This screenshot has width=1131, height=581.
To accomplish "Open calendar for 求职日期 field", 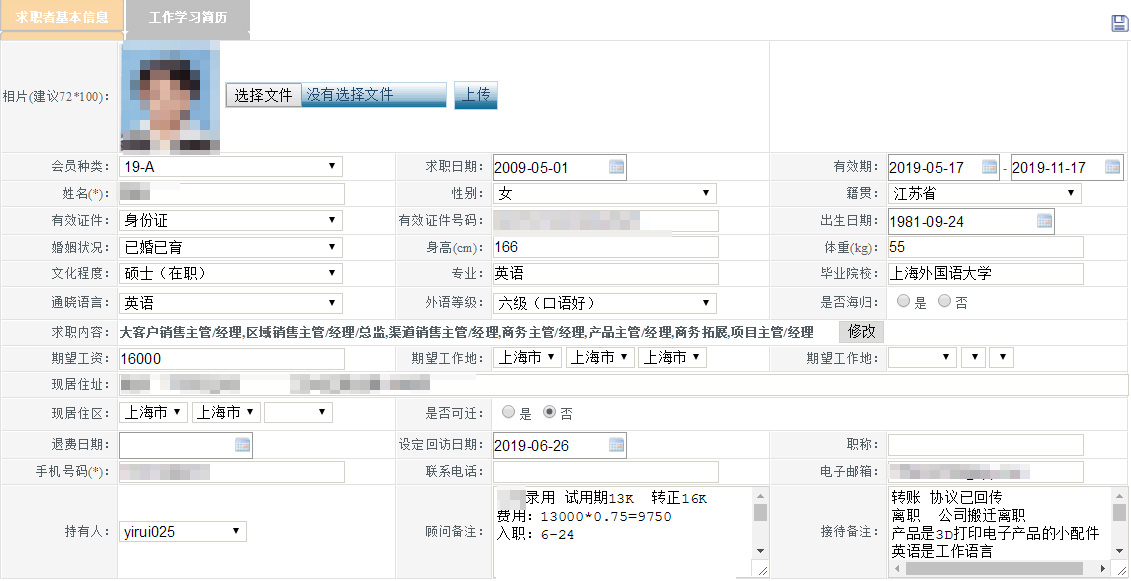I will coord(616,167).
